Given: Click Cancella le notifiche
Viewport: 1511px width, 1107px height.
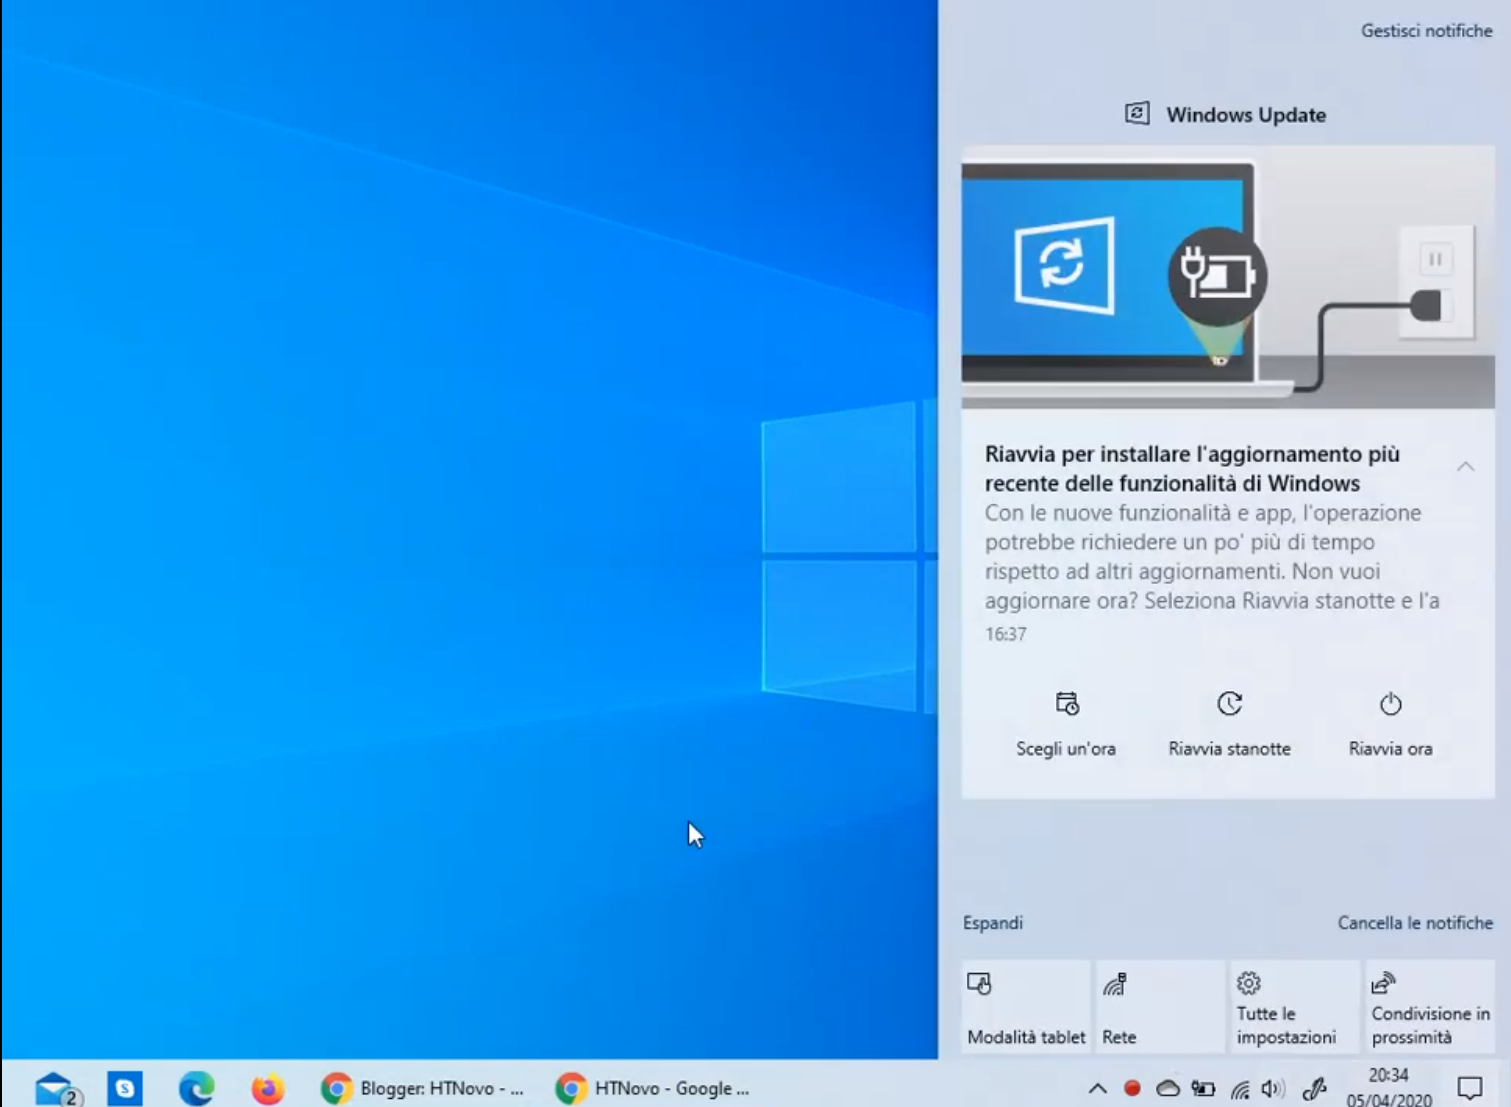Looking at the screenshot, I should [x=1415, y=923].
